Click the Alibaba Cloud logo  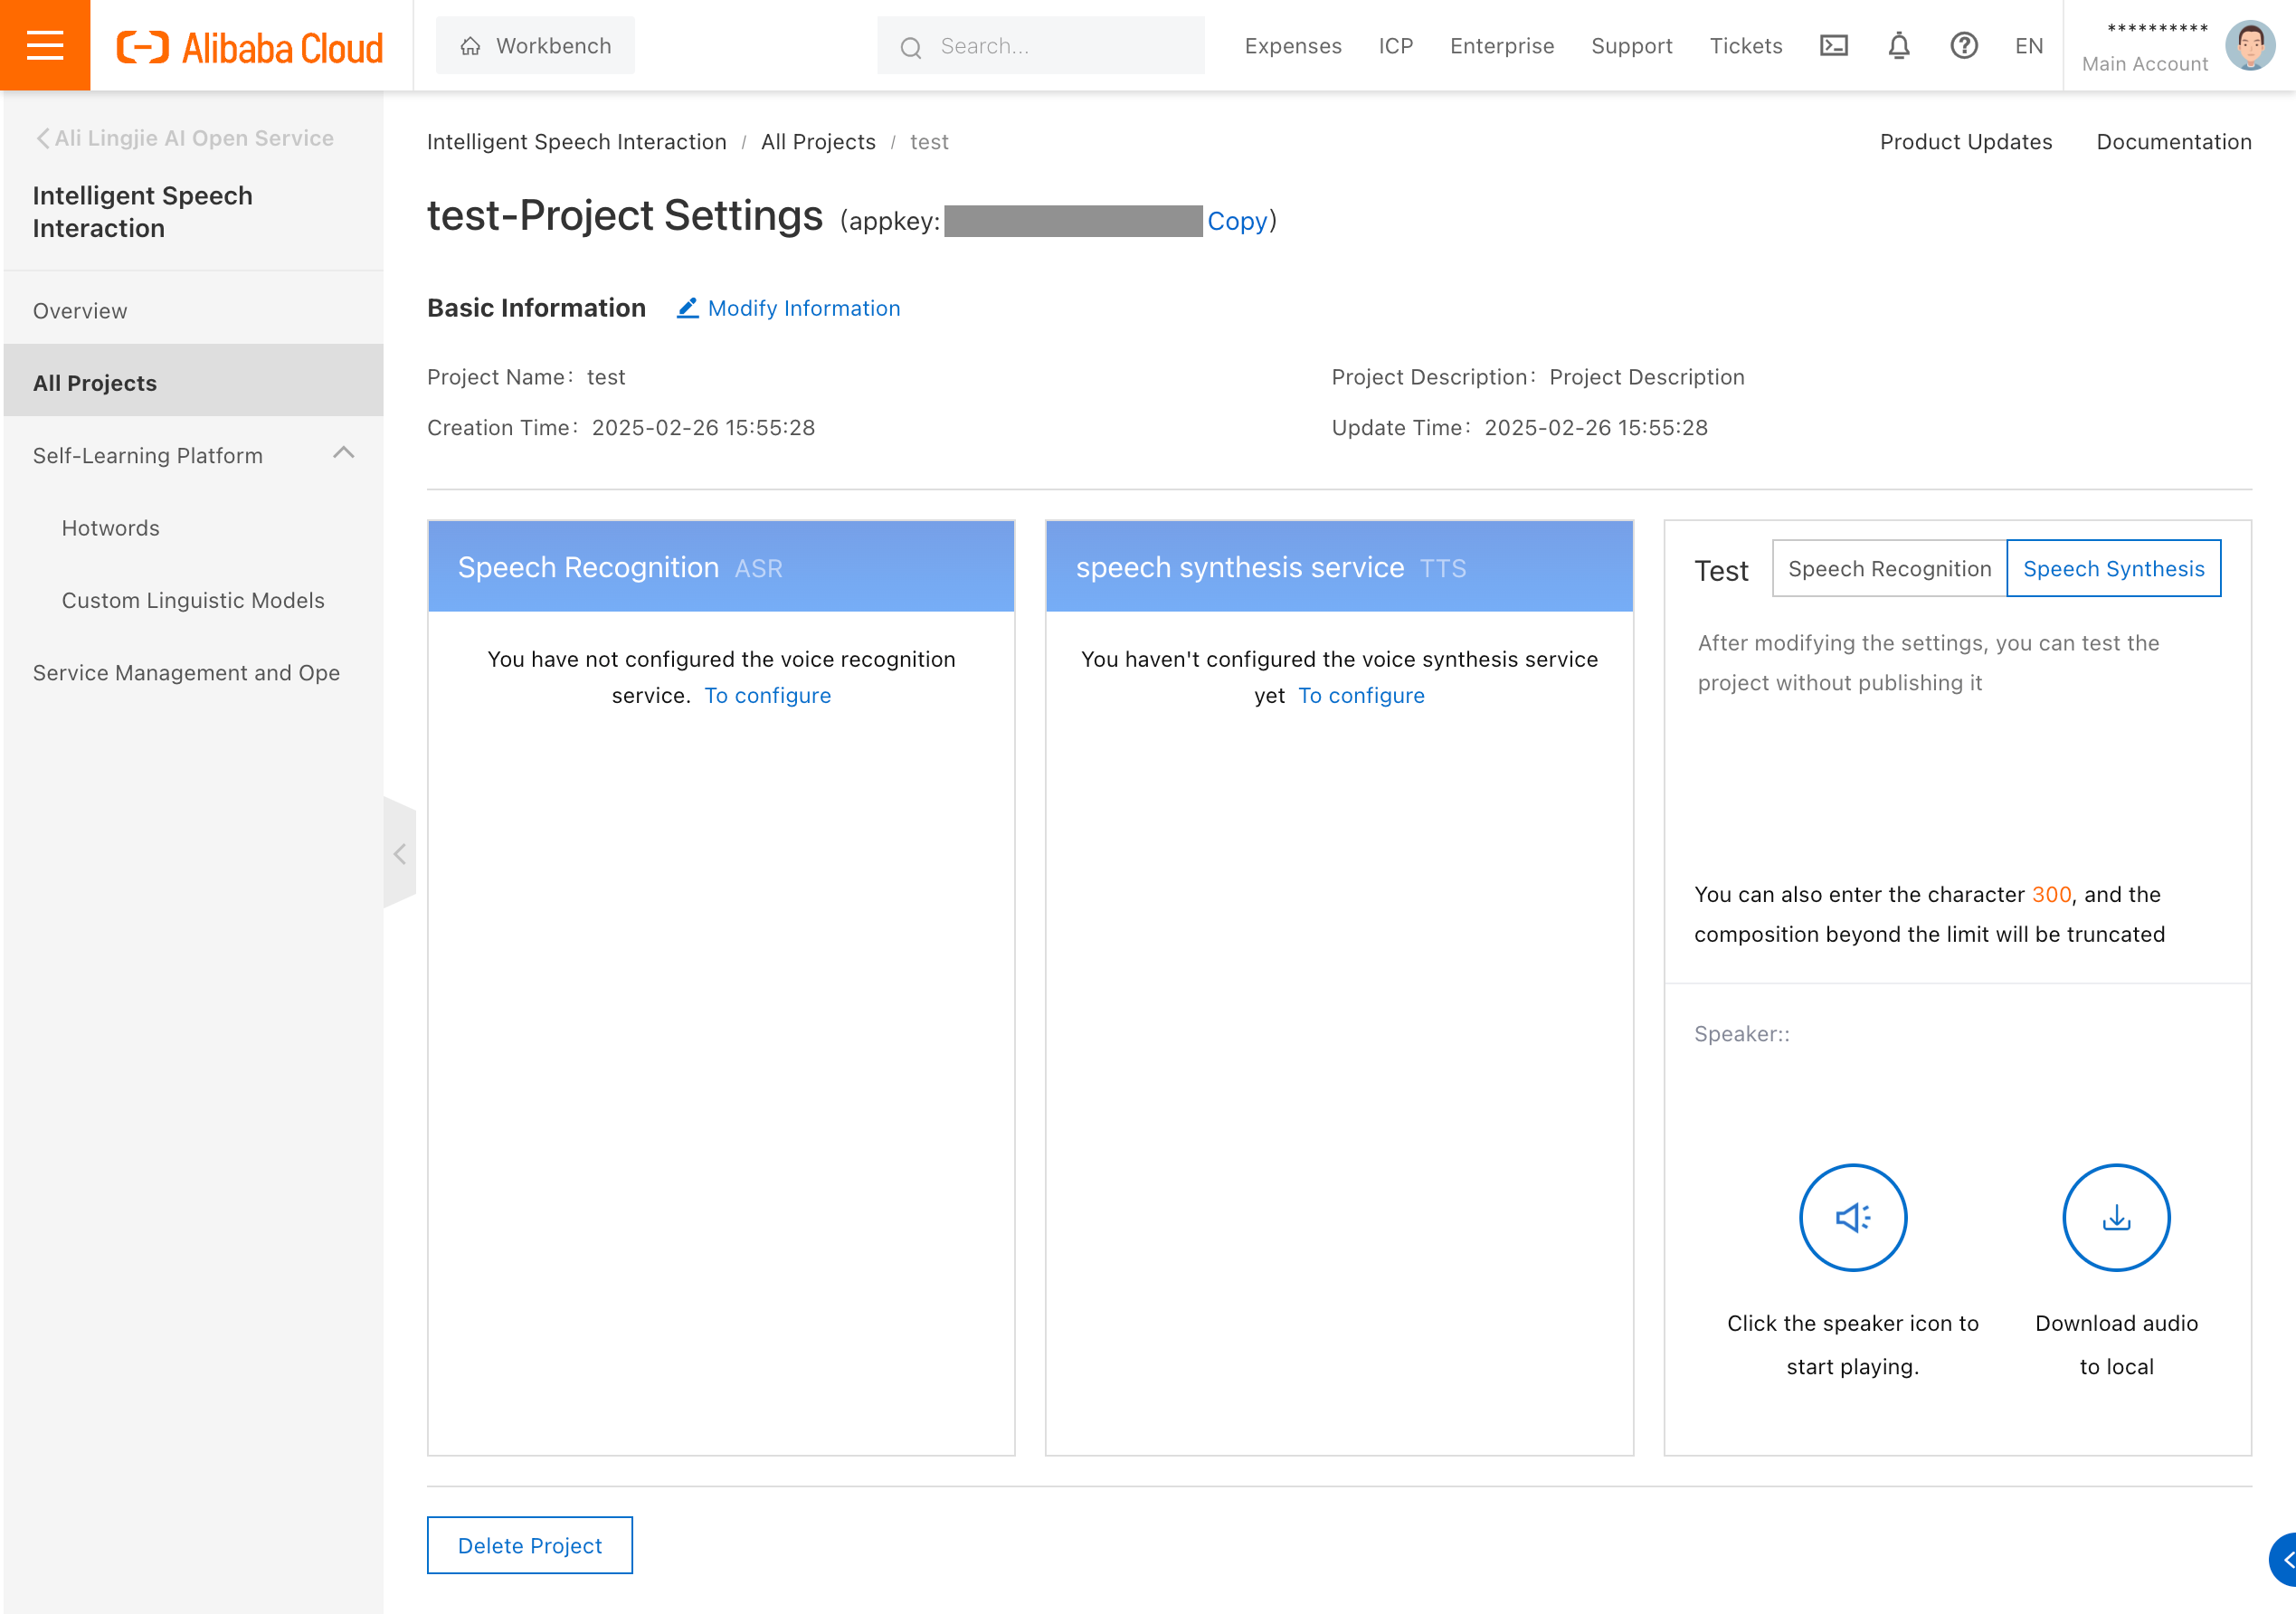[250, 47]
